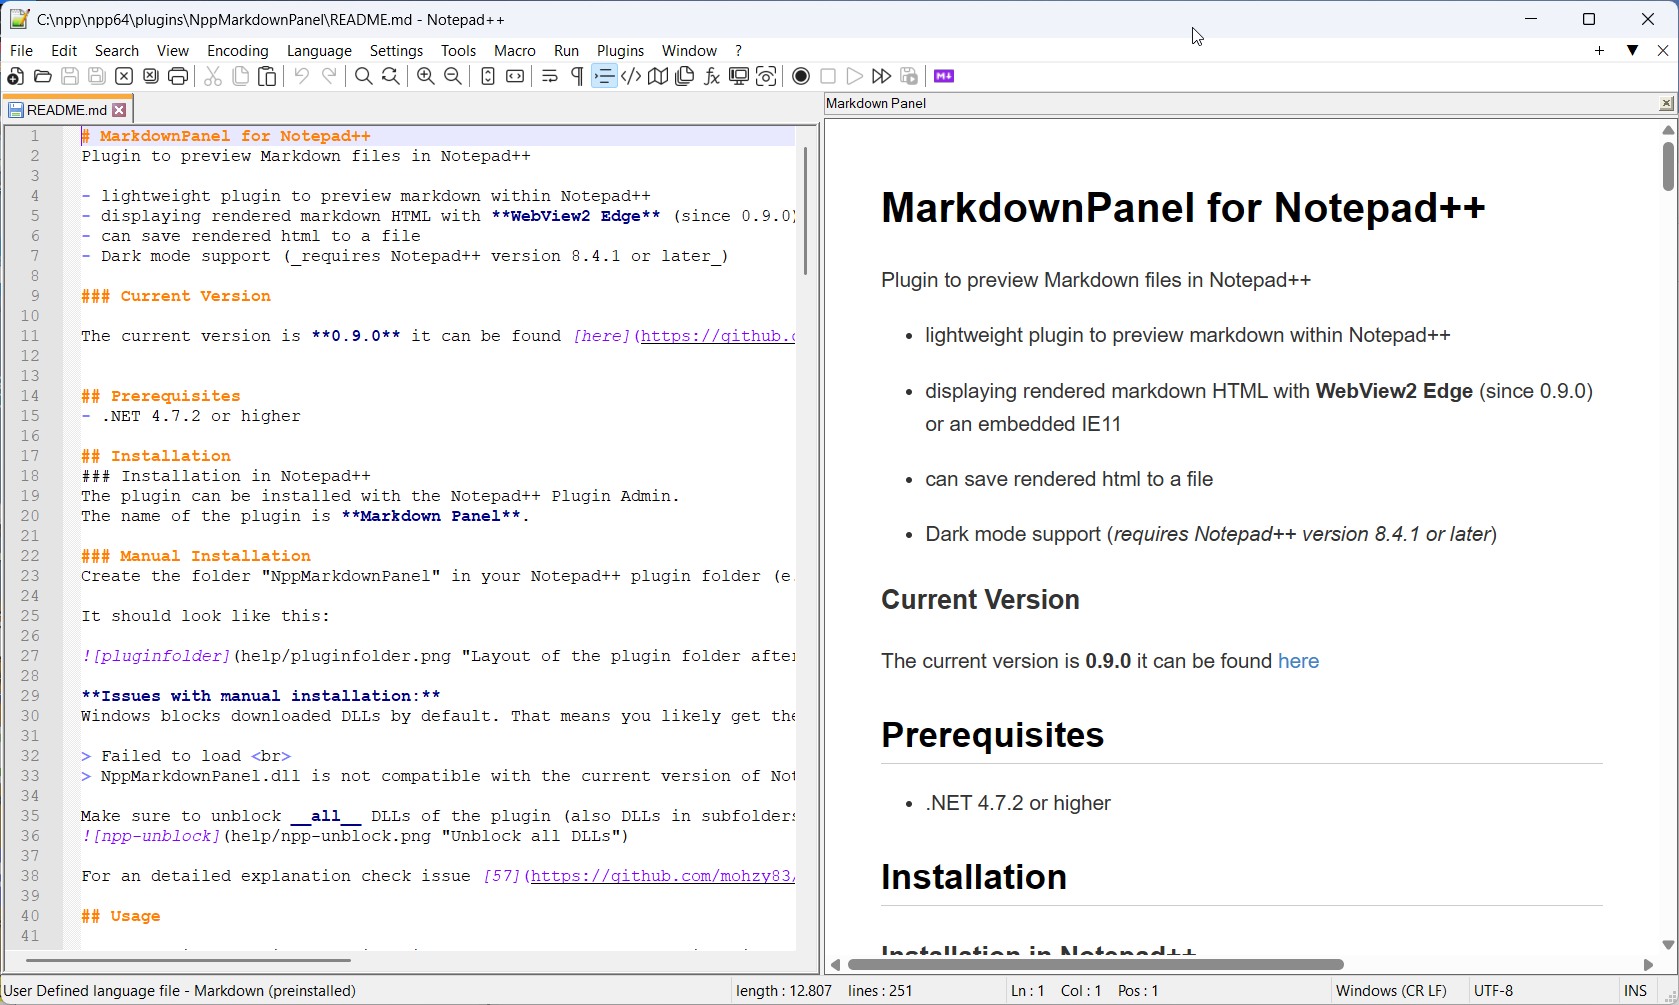Zoom out using the minus magnifier icon
The image size is (1679, 1005).
click(453, 76)
